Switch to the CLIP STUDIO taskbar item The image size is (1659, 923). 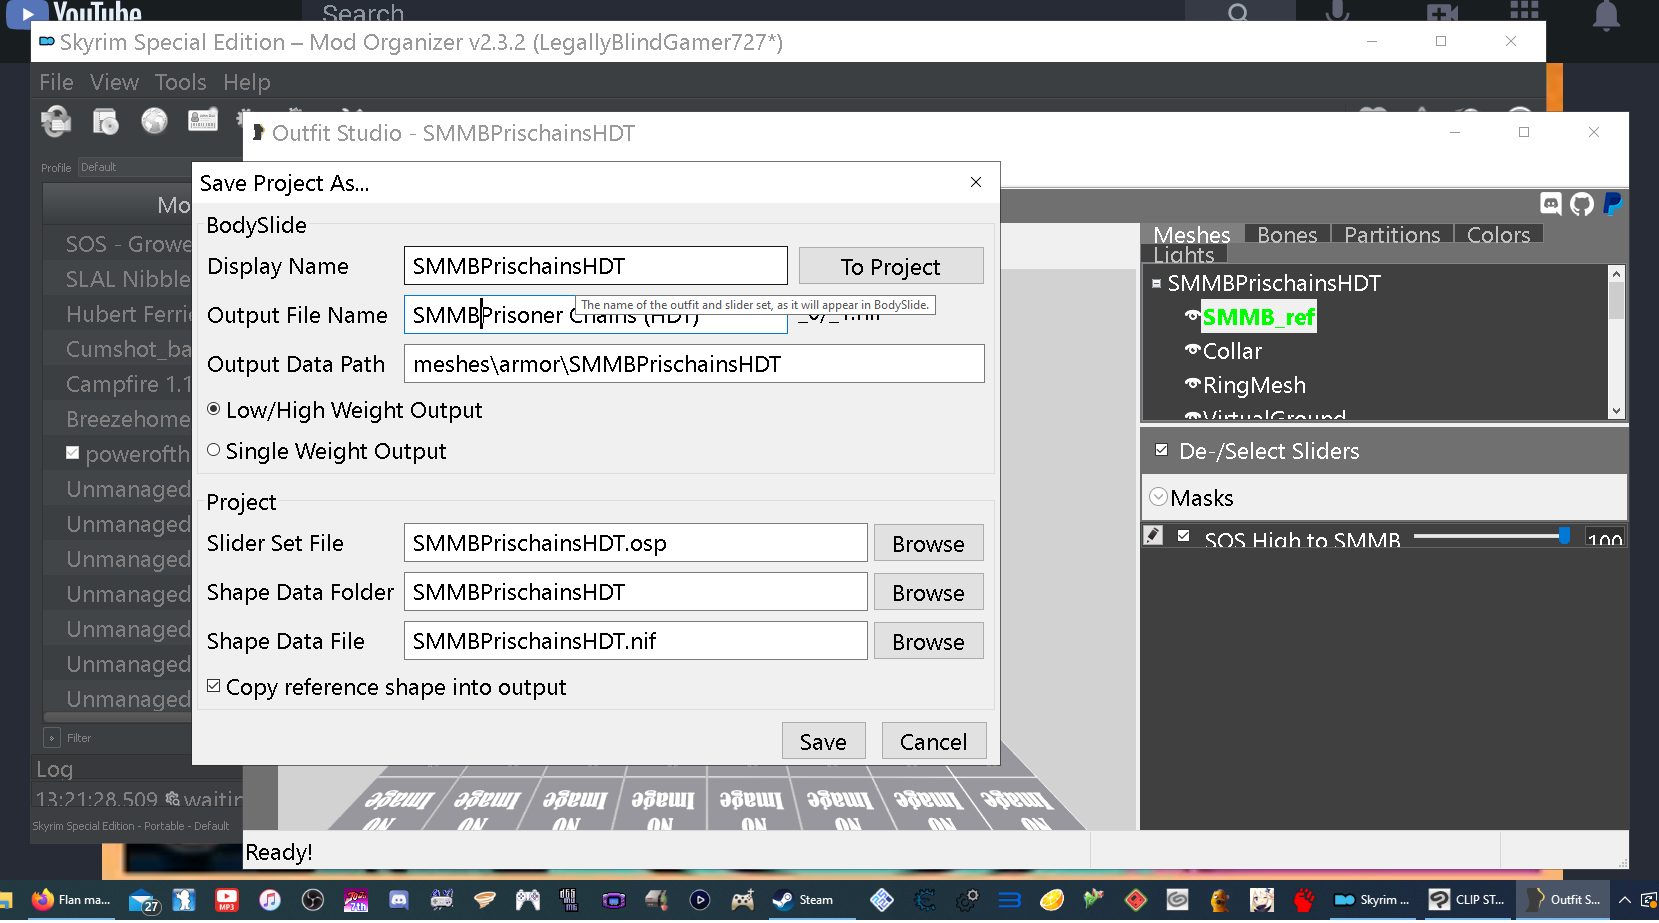pos(1468,900)
